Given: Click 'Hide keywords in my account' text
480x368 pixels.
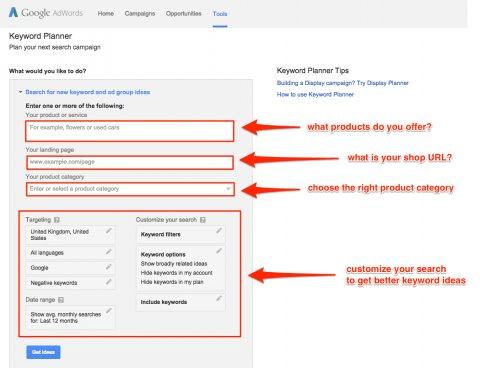Looking at the screenshot, I should click(177, 273).
